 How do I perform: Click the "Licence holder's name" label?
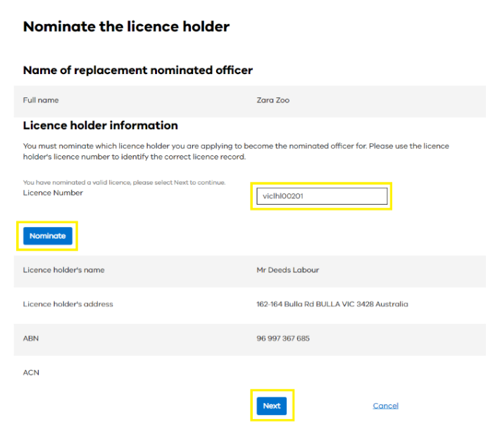tap(64, 270)
